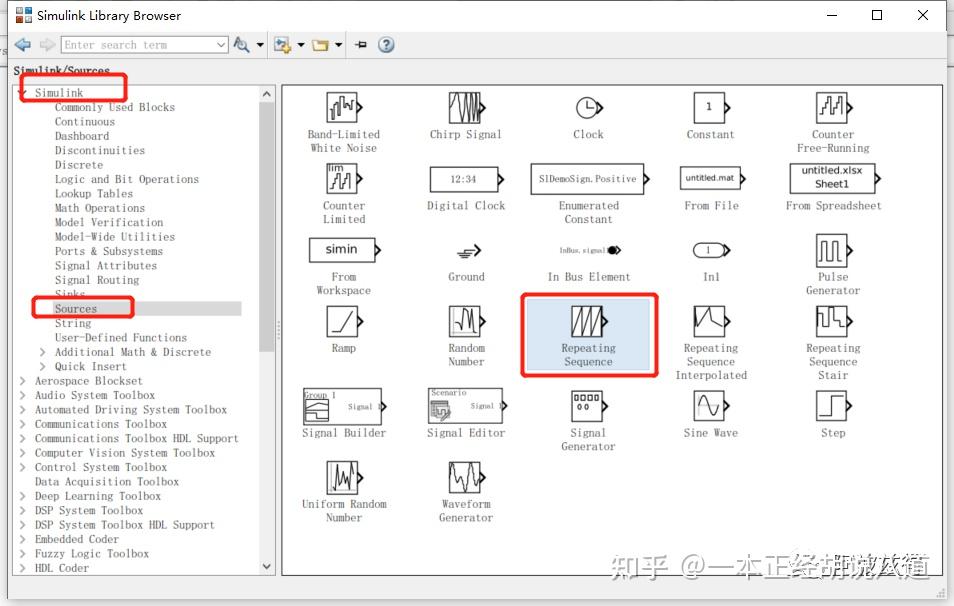Select the Counter Limited block
Viewport: 954px width, 606px height.
pyautogui.click(x=344, y=179)
